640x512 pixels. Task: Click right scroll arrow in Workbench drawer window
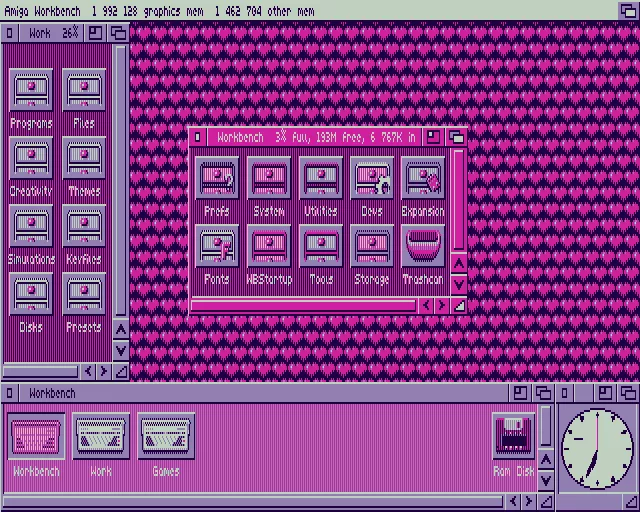[441, 305]
